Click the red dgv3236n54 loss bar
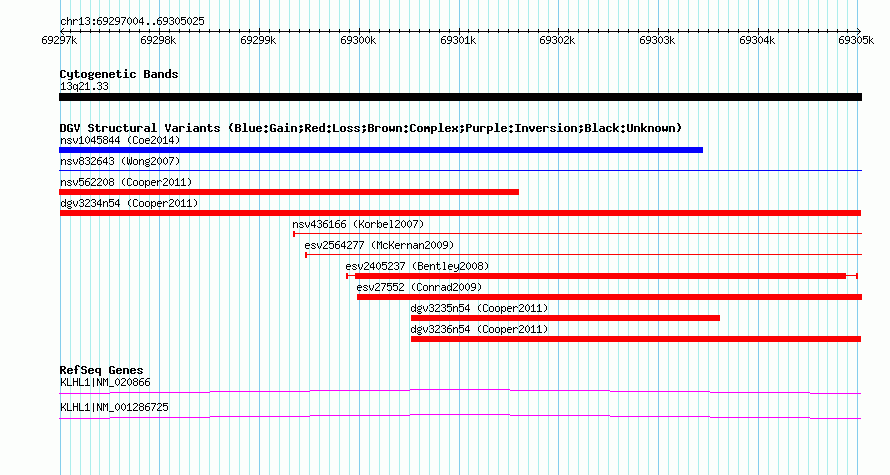The height and width of the screenshot is (475, 890). pos(636,339)
